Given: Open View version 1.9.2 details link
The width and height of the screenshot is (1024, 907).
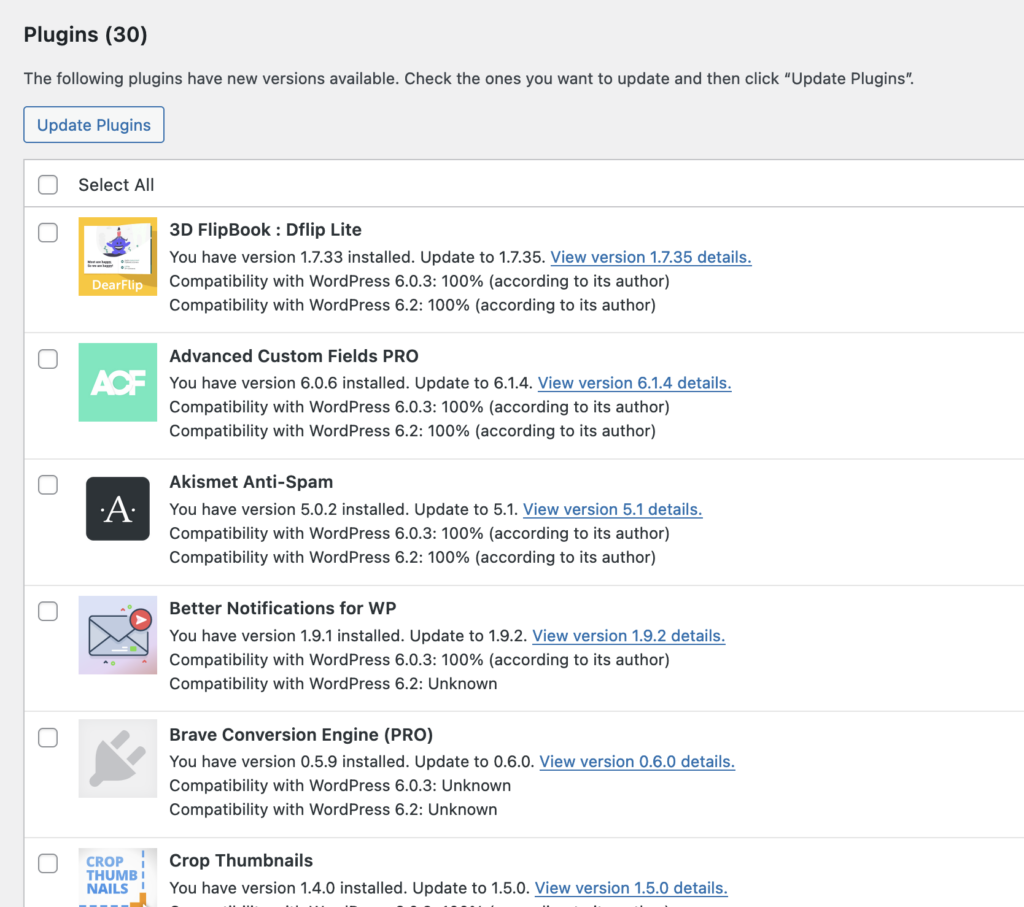Looking at the screenshot, I should coord(629,636).
